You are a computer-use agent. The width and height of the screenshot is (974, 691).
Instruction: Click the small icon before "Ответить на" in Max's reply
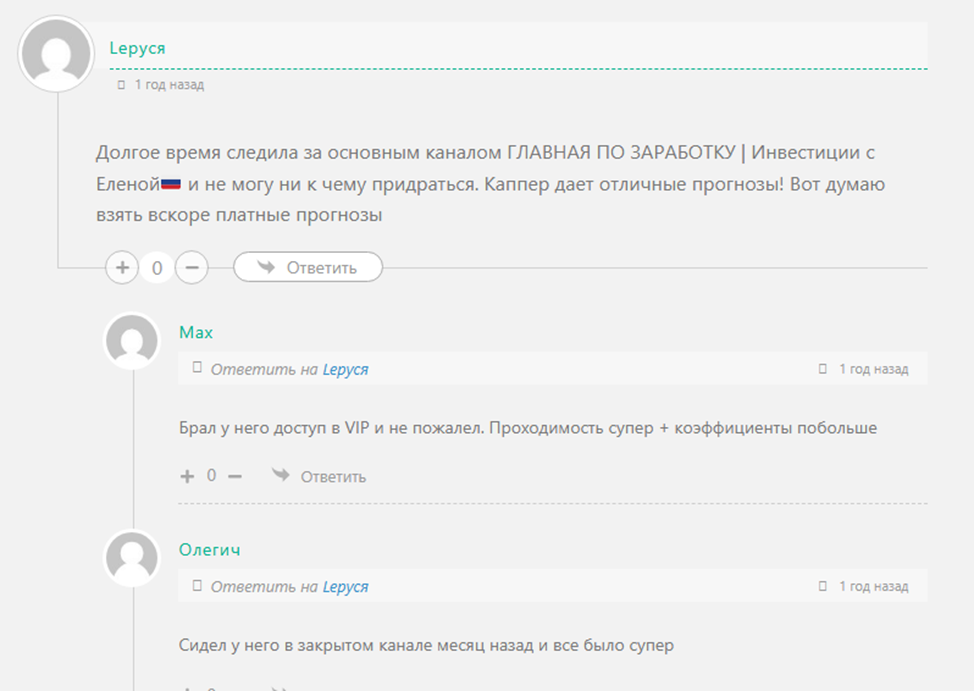(197, 369)
